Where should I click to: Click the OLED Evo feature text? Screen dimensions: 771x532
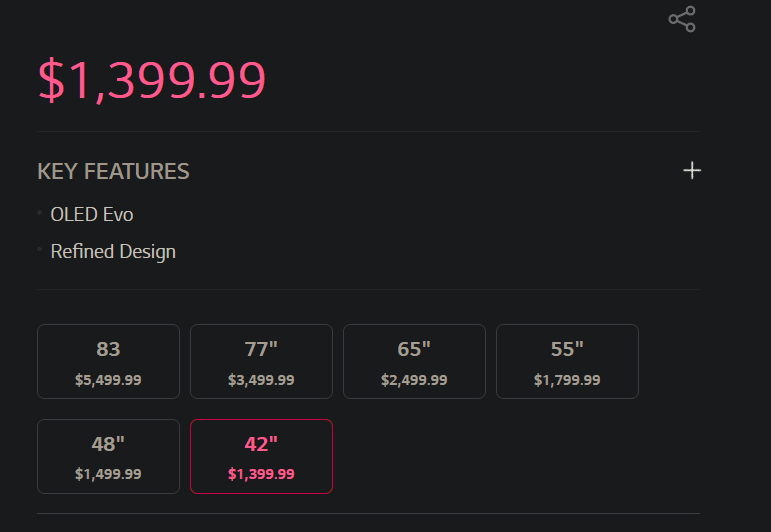tap(92, 214)
